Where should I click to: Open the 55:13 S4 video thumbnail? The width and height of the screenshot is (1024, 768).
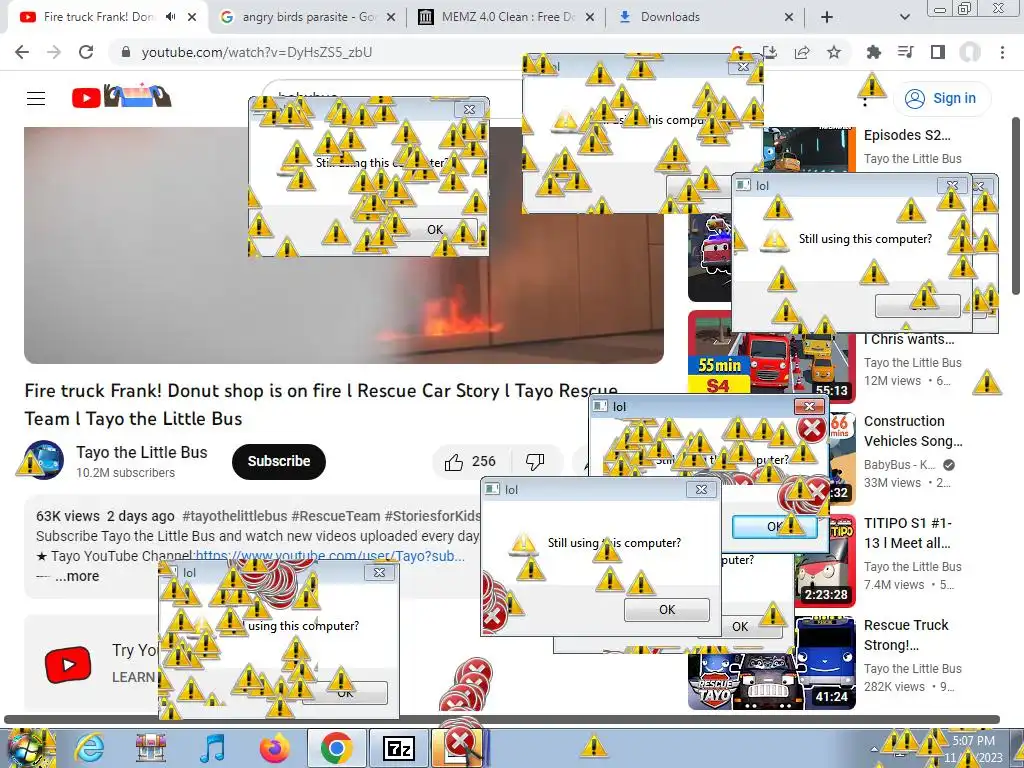(x=771, y=357)
